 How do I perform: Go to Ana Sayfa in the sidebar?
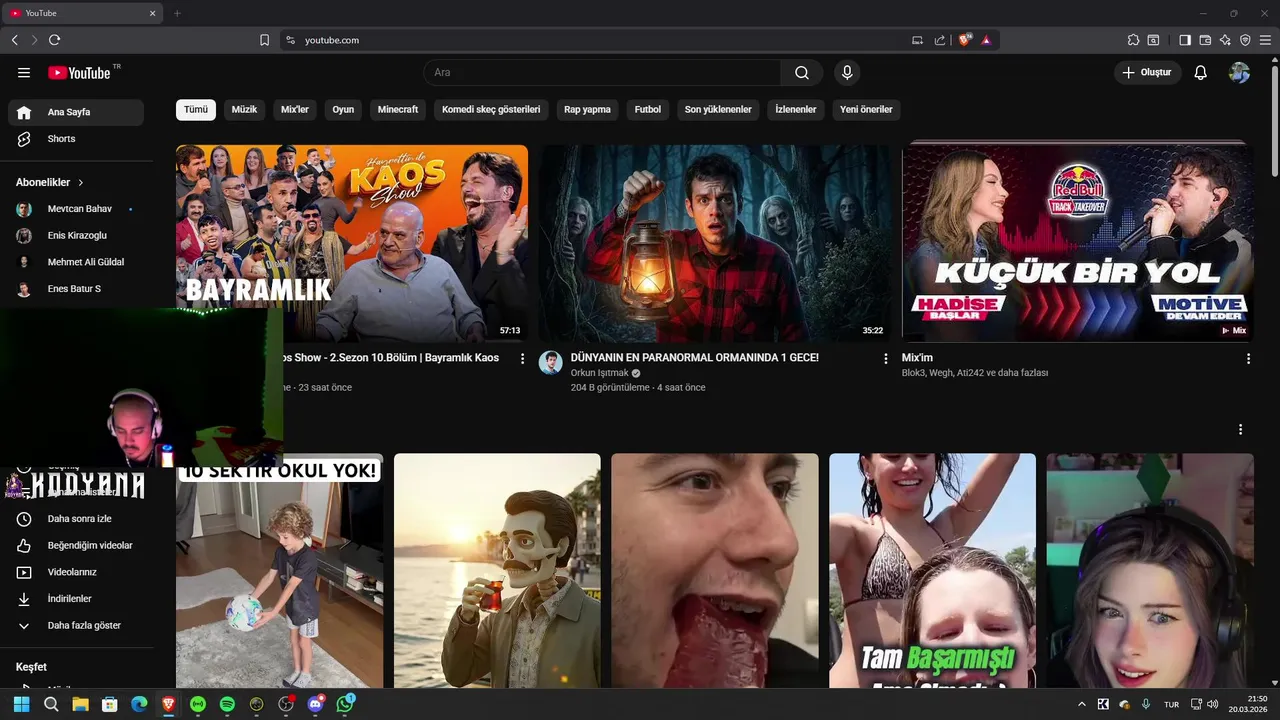pyautogui.click(x=76, y=112)
